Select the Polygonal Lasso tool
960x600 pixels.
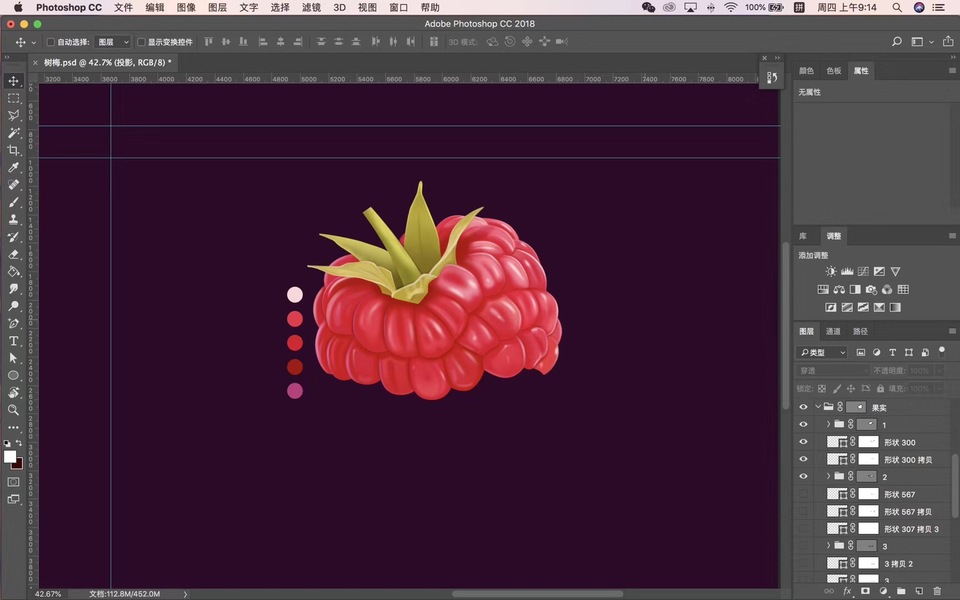(x=13, y=115)
